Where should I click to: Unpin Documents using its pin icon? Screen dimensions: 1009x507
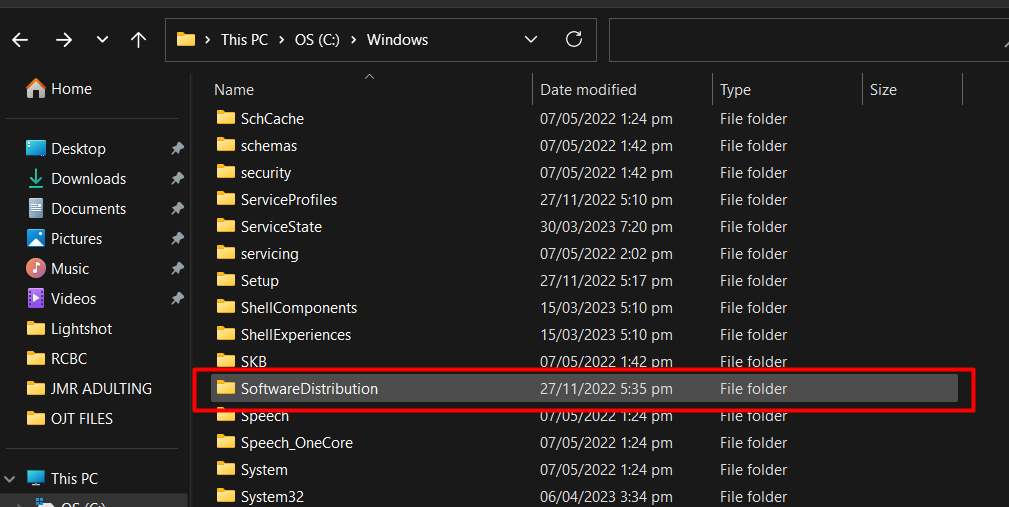[177, 209]
